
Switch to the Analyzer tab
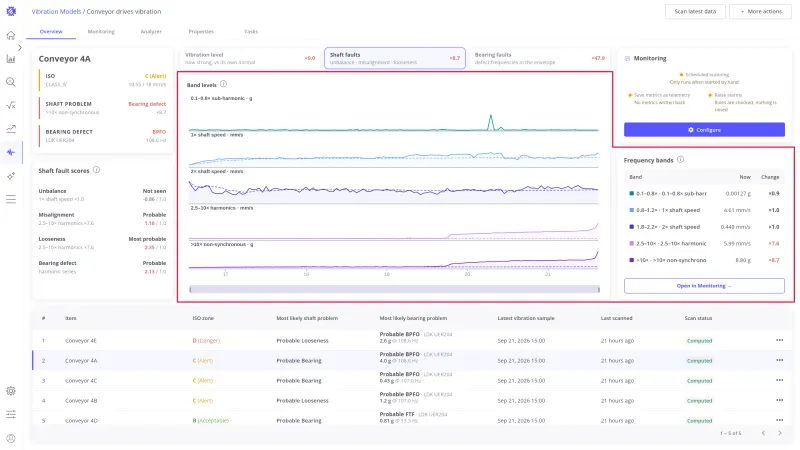pyautogui.click(x=151, y=32)
